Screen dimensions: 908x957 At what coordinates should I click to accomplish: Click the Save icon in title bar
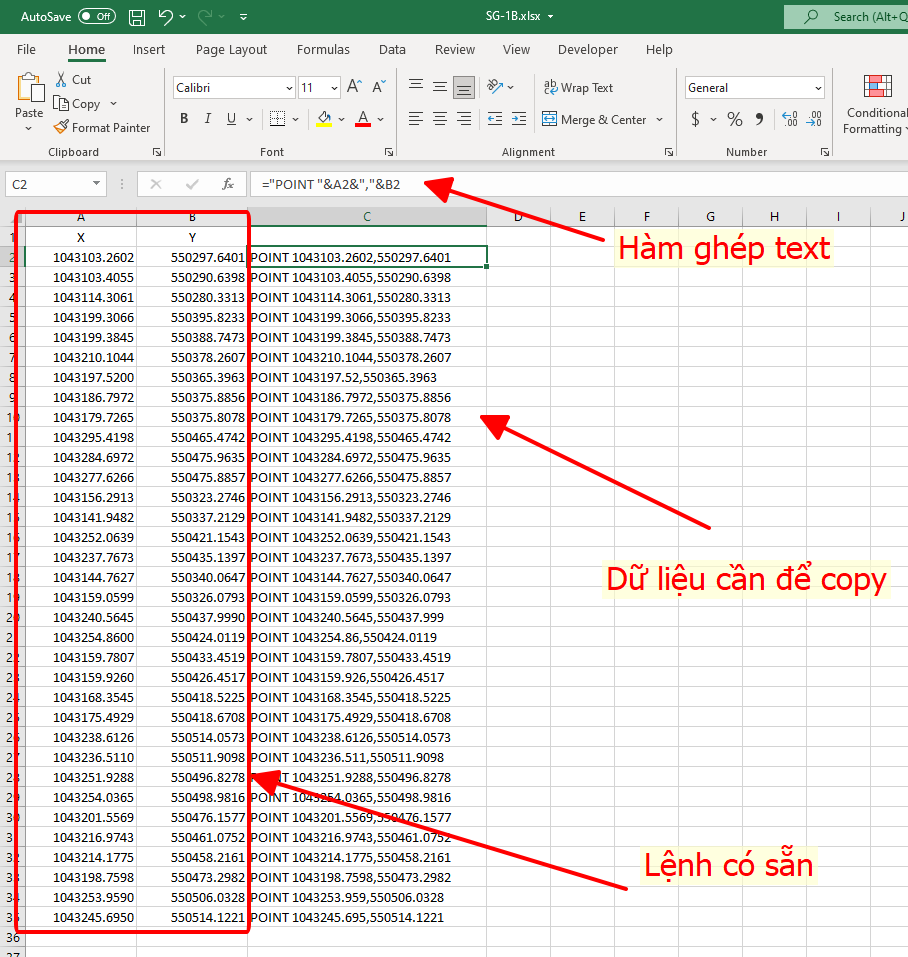137,17
